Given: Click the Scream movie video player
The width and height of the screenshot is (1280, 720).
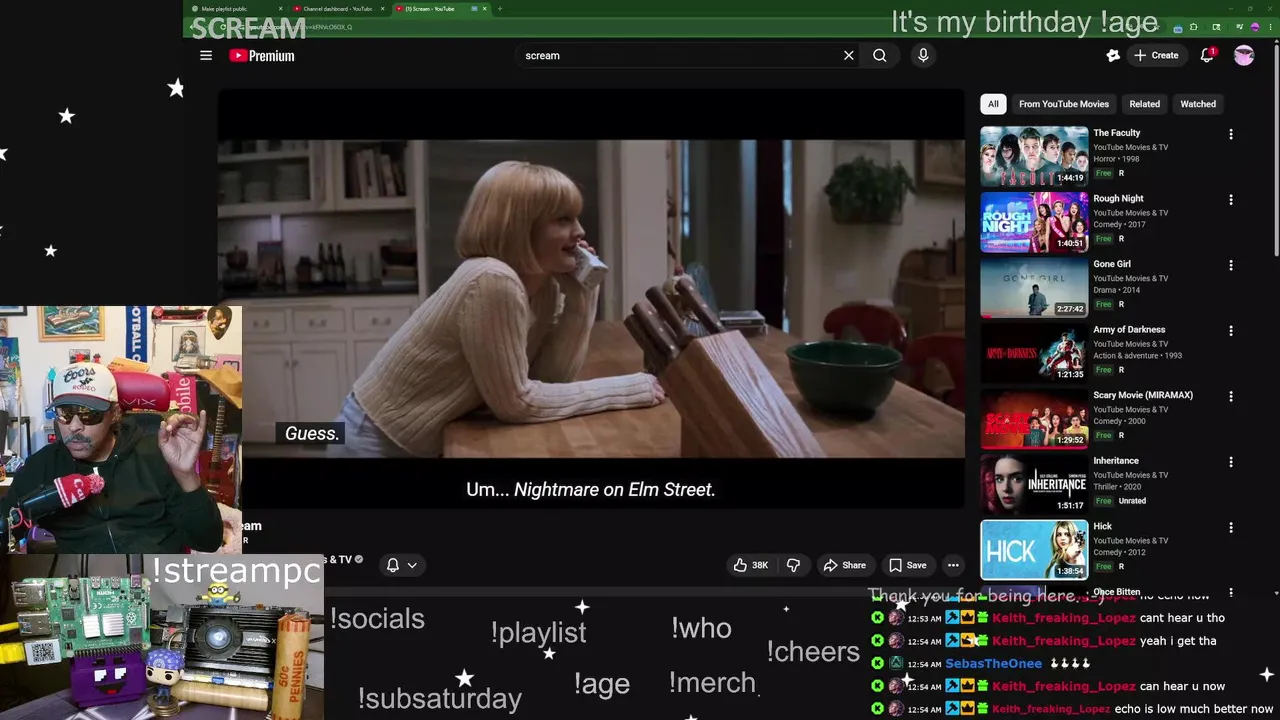Looking at the screenshot, I should (x=592, y=300).
